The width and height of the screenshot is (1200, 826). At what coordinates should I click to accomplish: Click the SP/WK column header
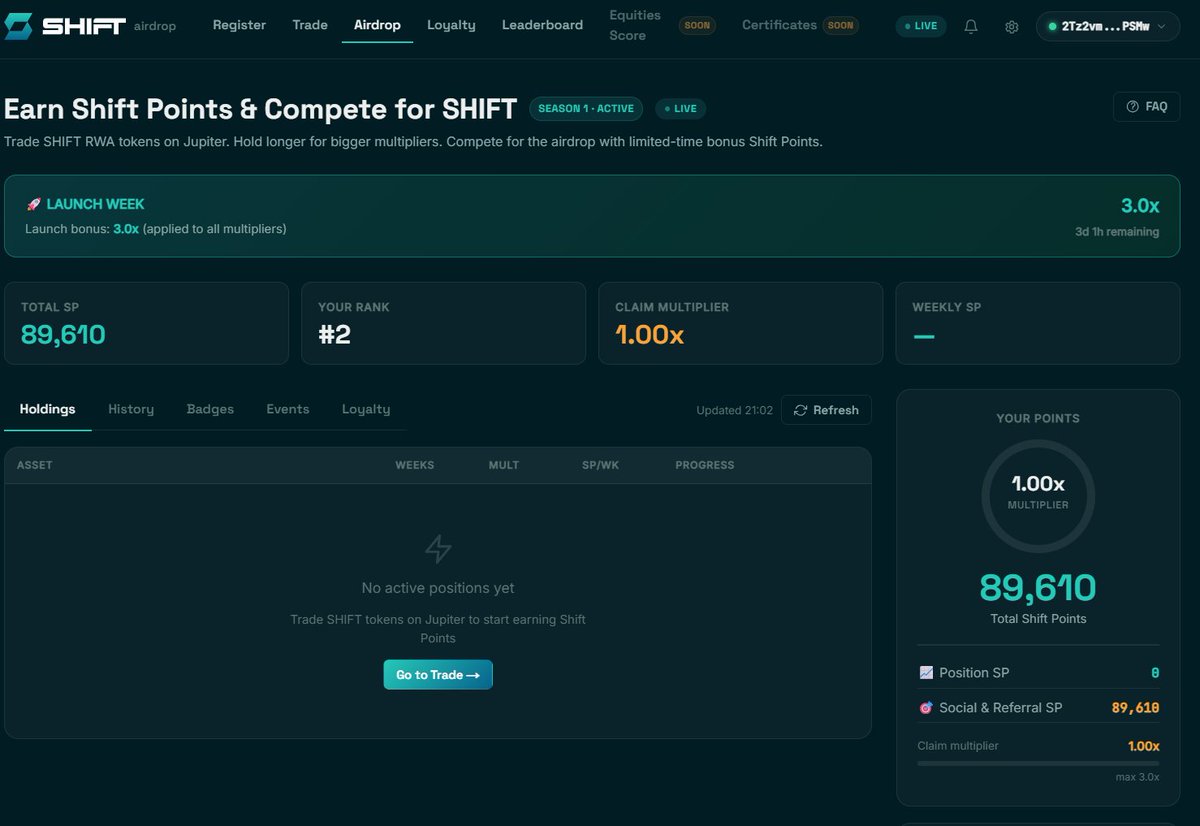(x=601, y=465)
